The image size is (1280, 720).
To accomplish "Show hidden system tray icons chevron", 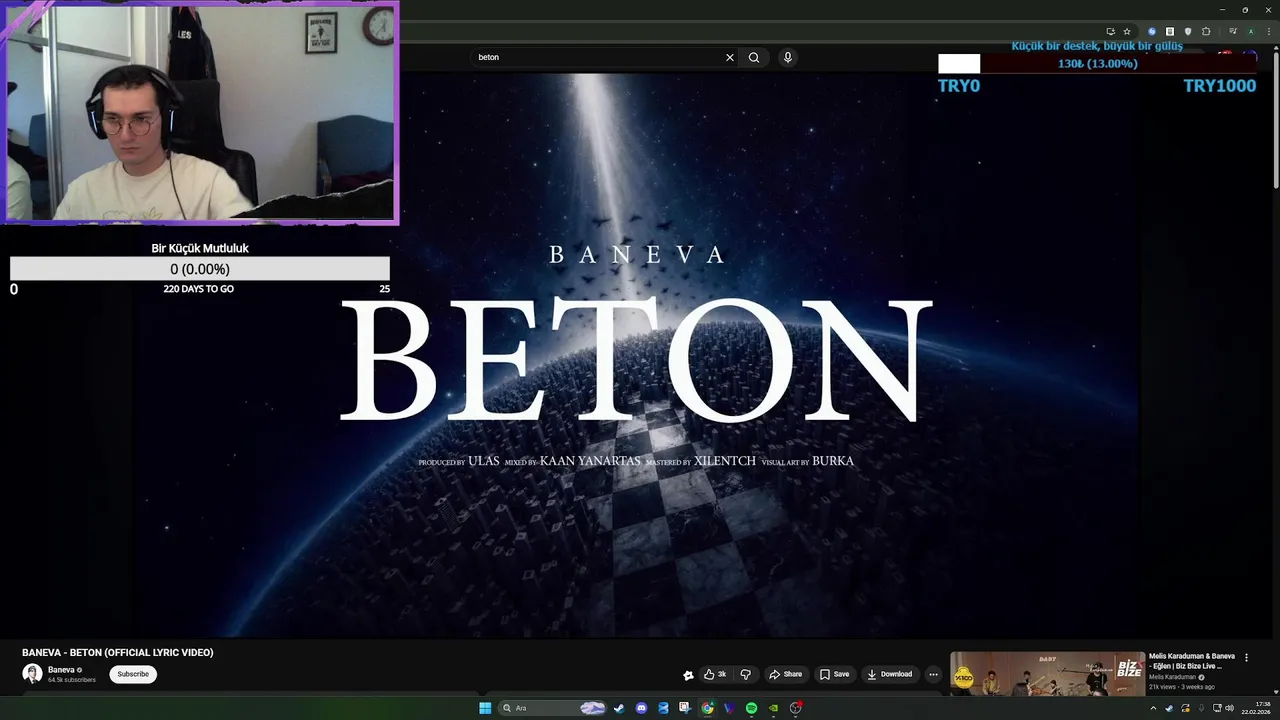I will coord(1153,708).
